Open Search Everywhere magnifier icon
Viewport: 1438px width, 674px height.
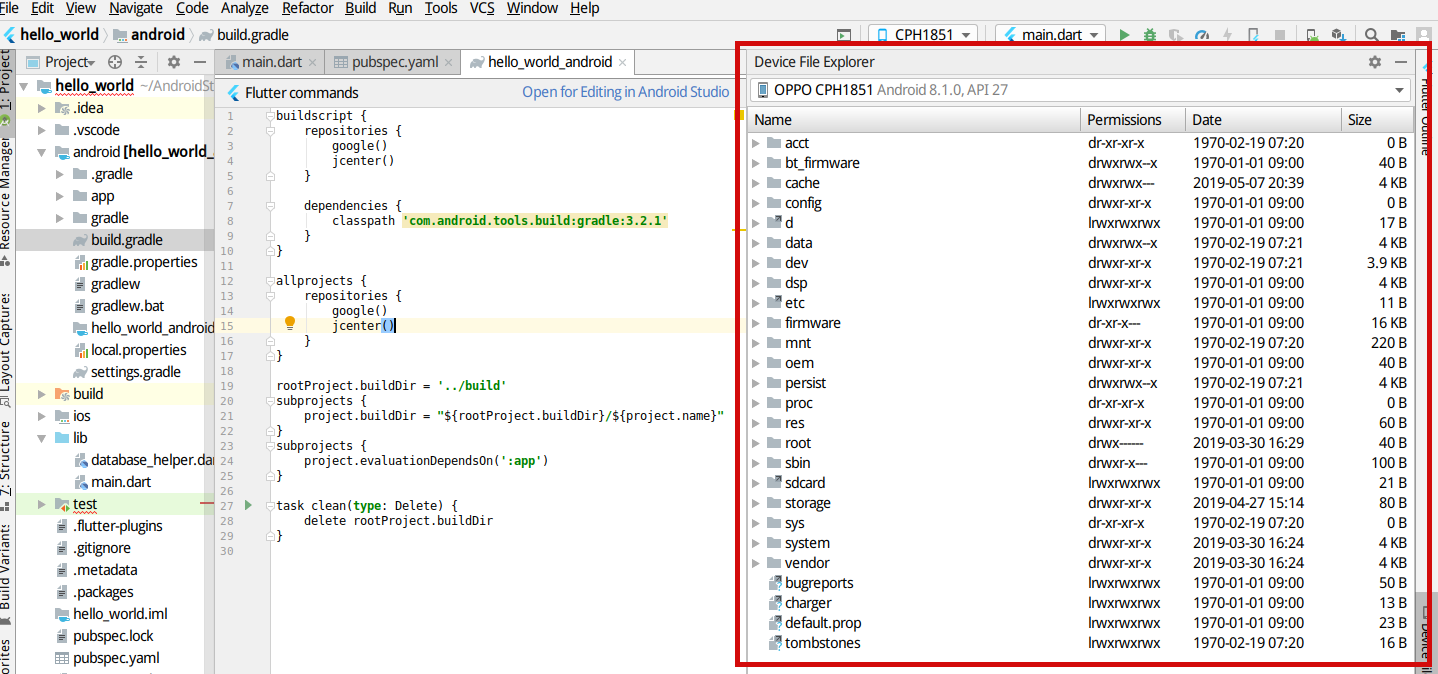1372,35
